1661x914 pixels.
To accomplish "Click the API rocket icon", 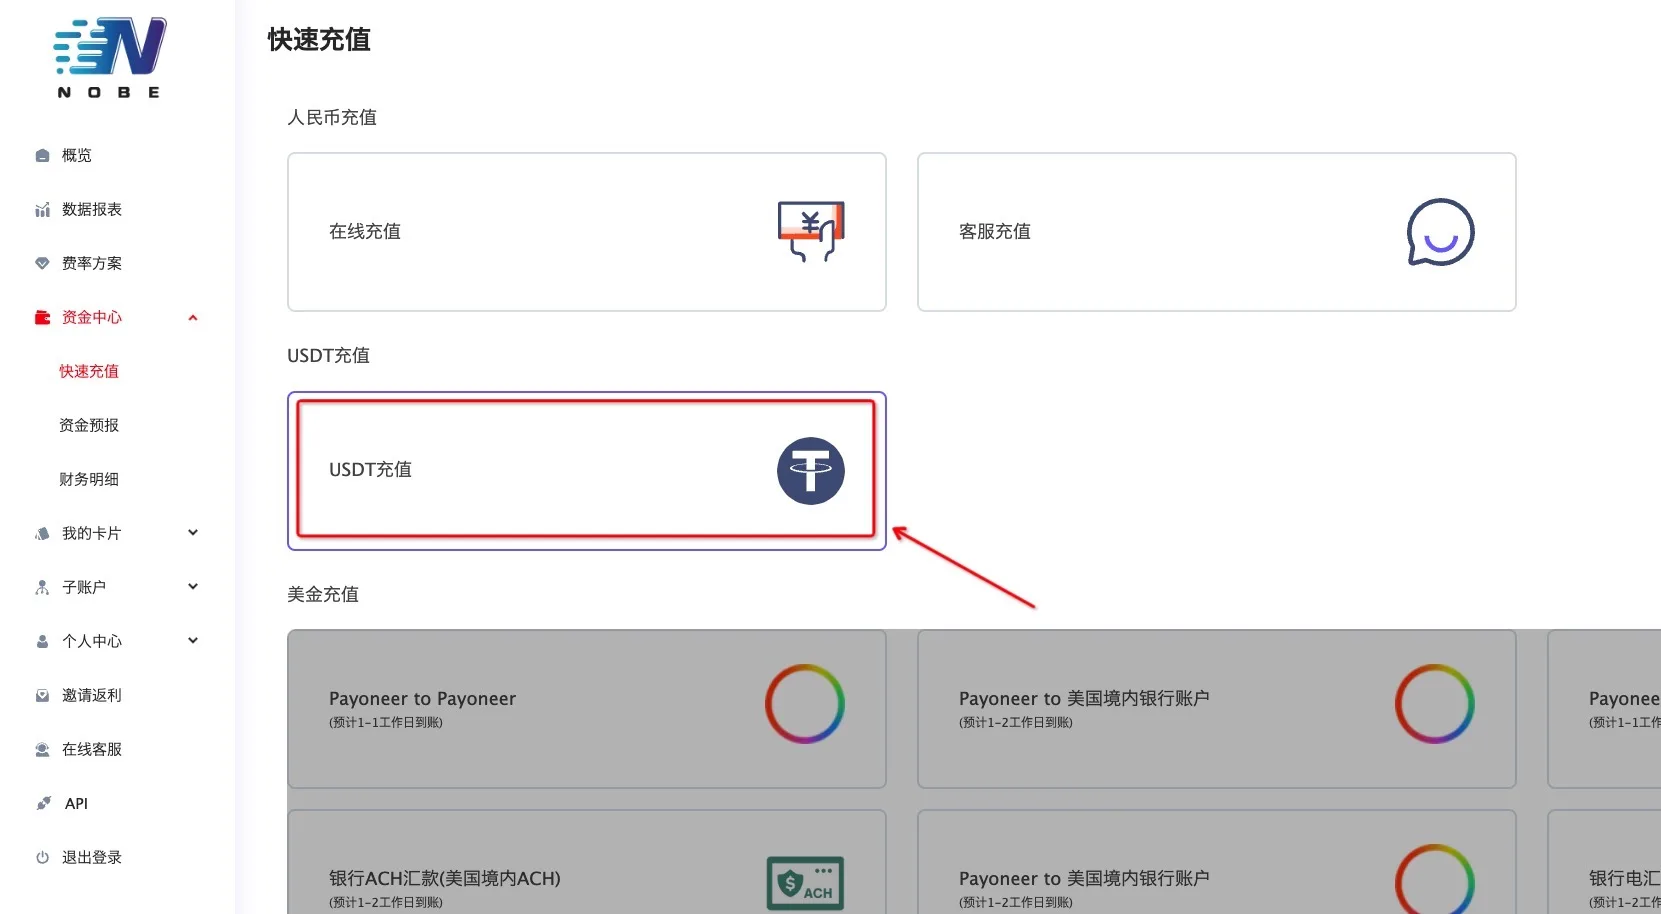I will click(43, 803).
